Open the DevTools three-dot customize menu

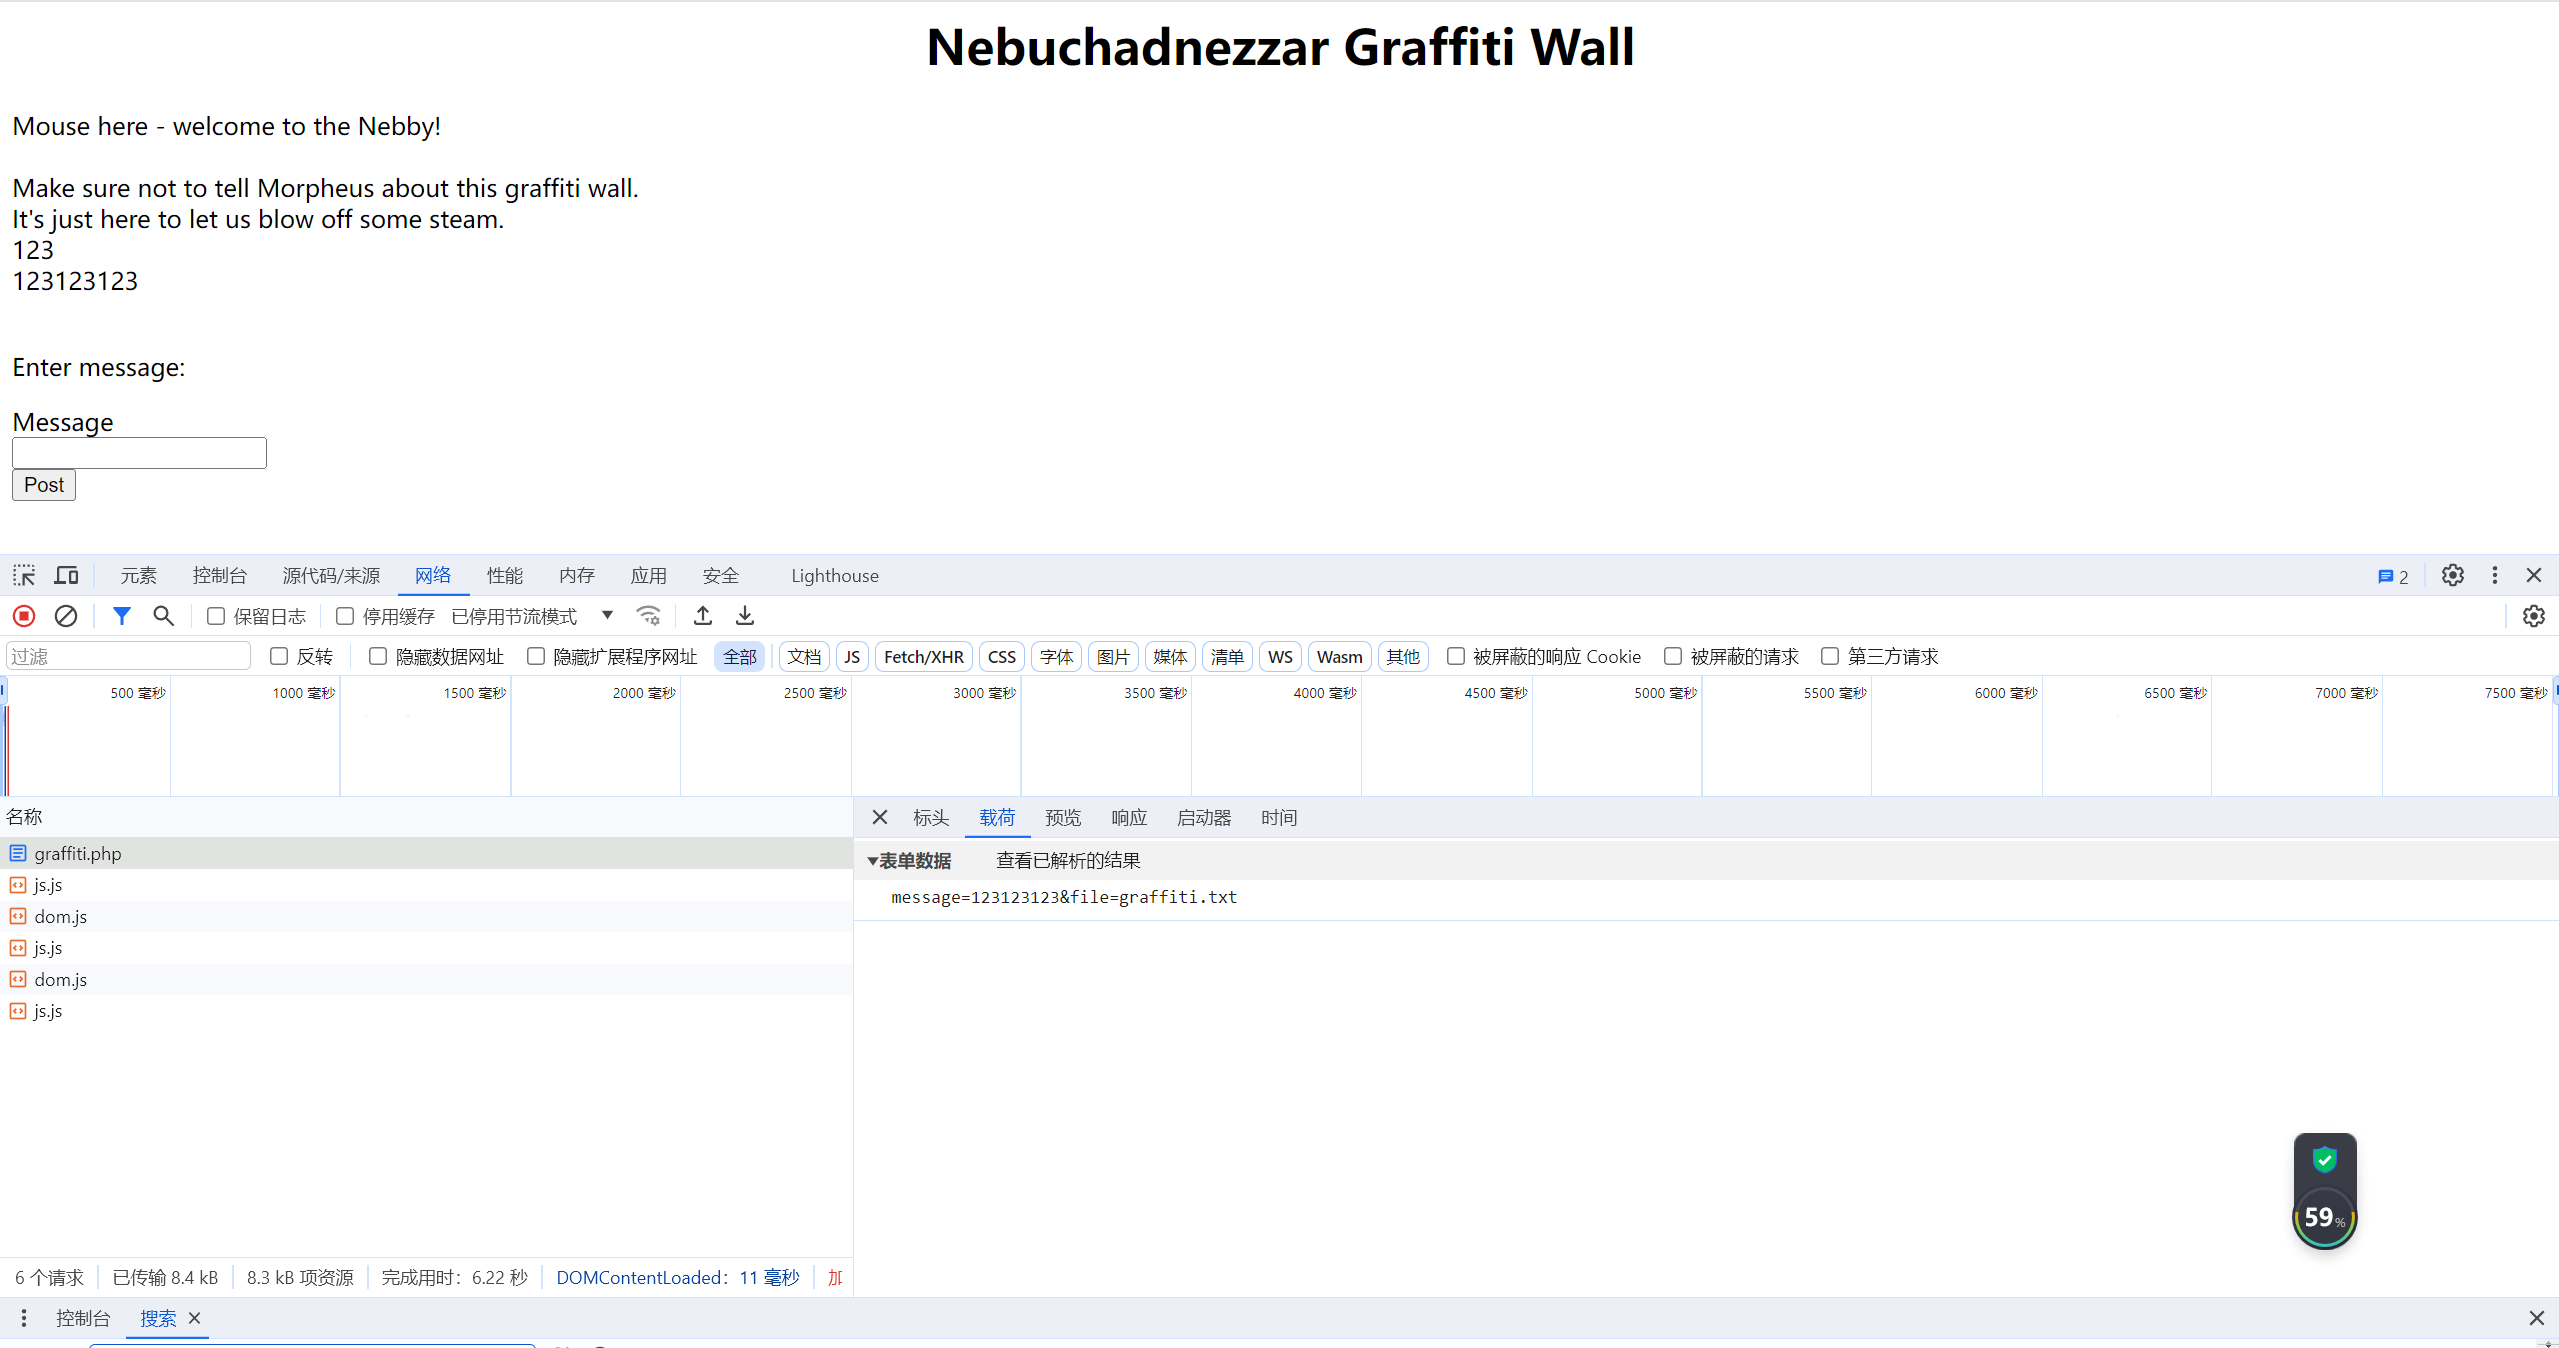click(x=2494, y=576)
